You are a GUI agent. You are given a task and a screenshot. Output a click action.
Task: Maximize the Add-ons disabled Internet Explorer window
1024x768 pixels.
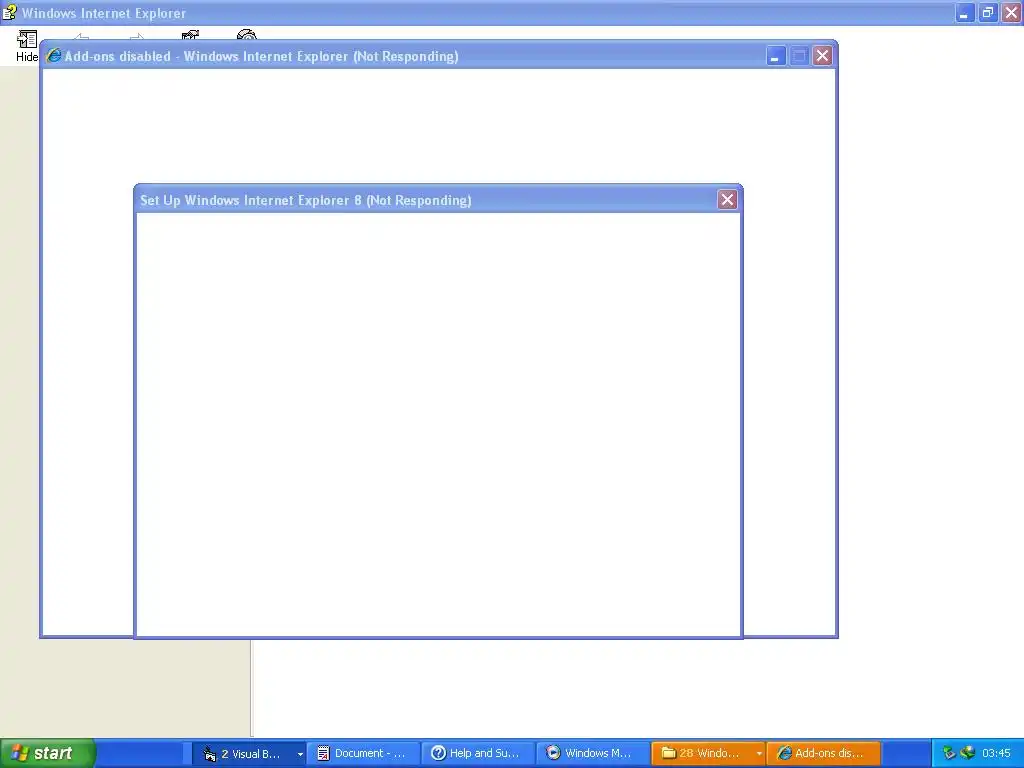(x=799, y=56)
